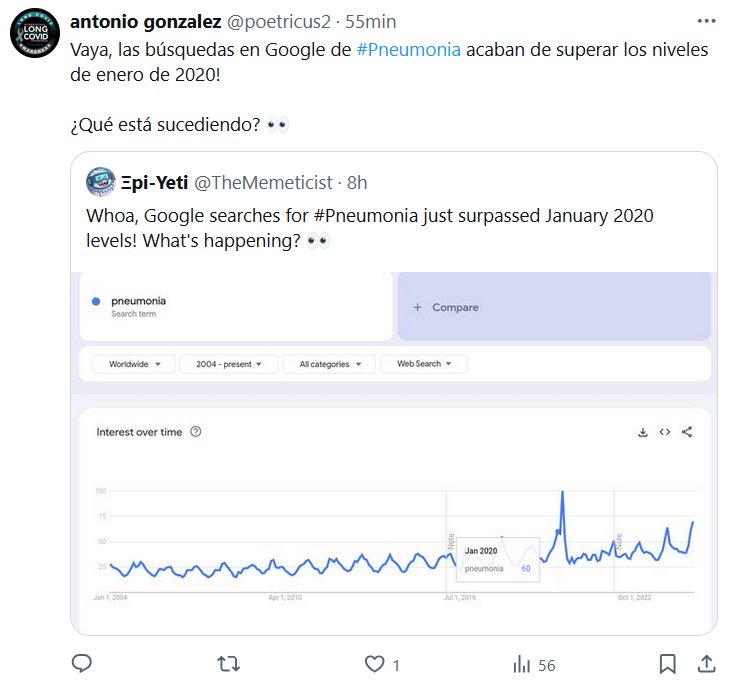Screen dimensions: 734x690
Task: View tweet analytics bar chart icon
Action: [x=521, y=664]
